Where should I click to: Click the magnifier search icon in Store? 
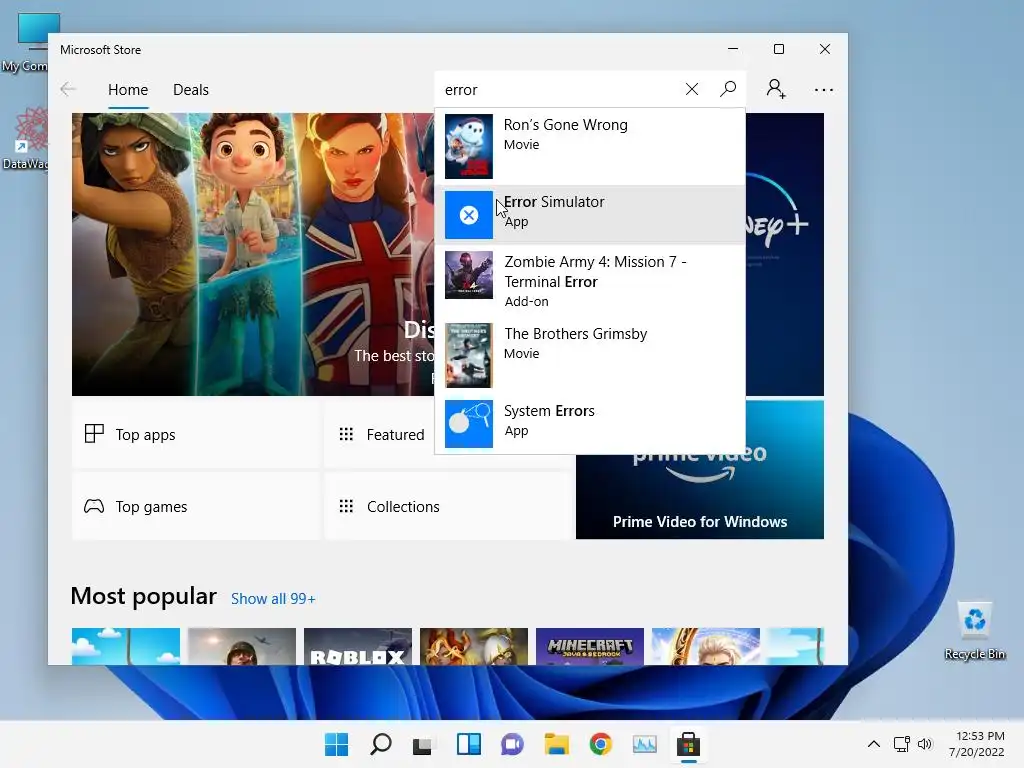pos(728,89)
